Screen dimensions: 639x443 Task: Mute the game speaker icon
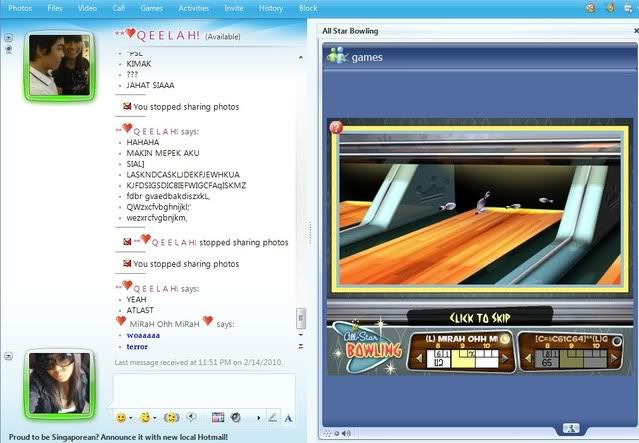346,433
